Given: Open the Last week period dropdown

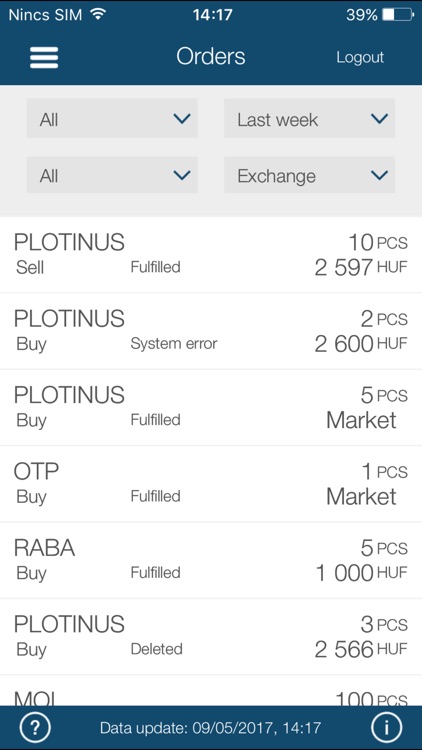Looking at the screenshot, I should pos(310,119).
